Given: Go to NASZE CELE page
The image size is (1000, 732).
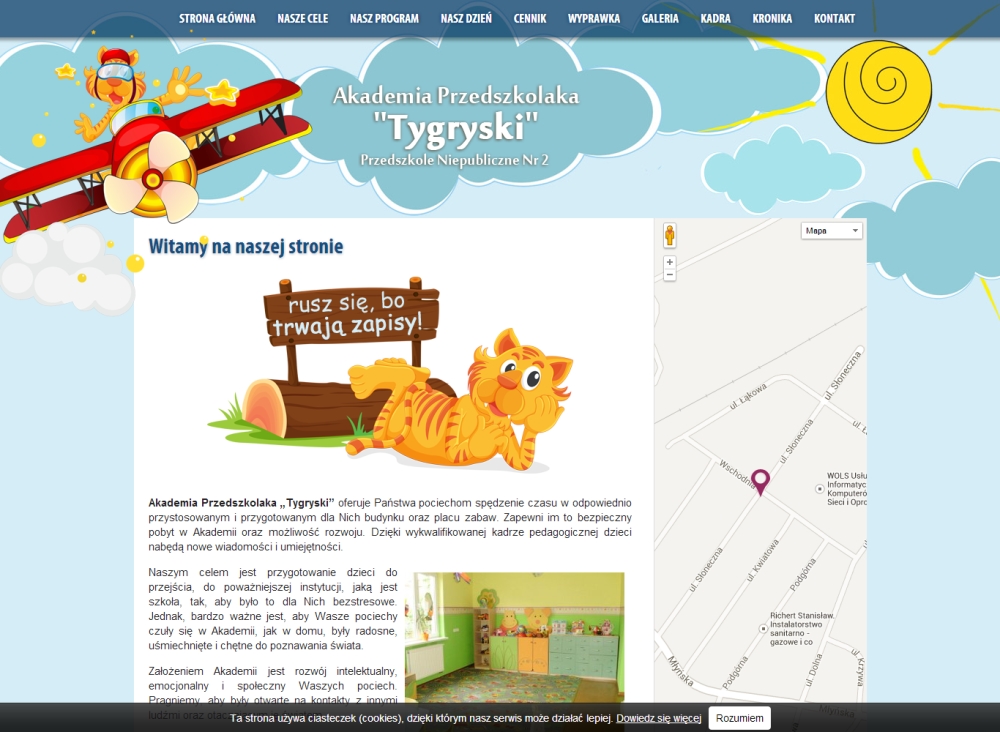Looking at the screenshot, I should (302, 18).
